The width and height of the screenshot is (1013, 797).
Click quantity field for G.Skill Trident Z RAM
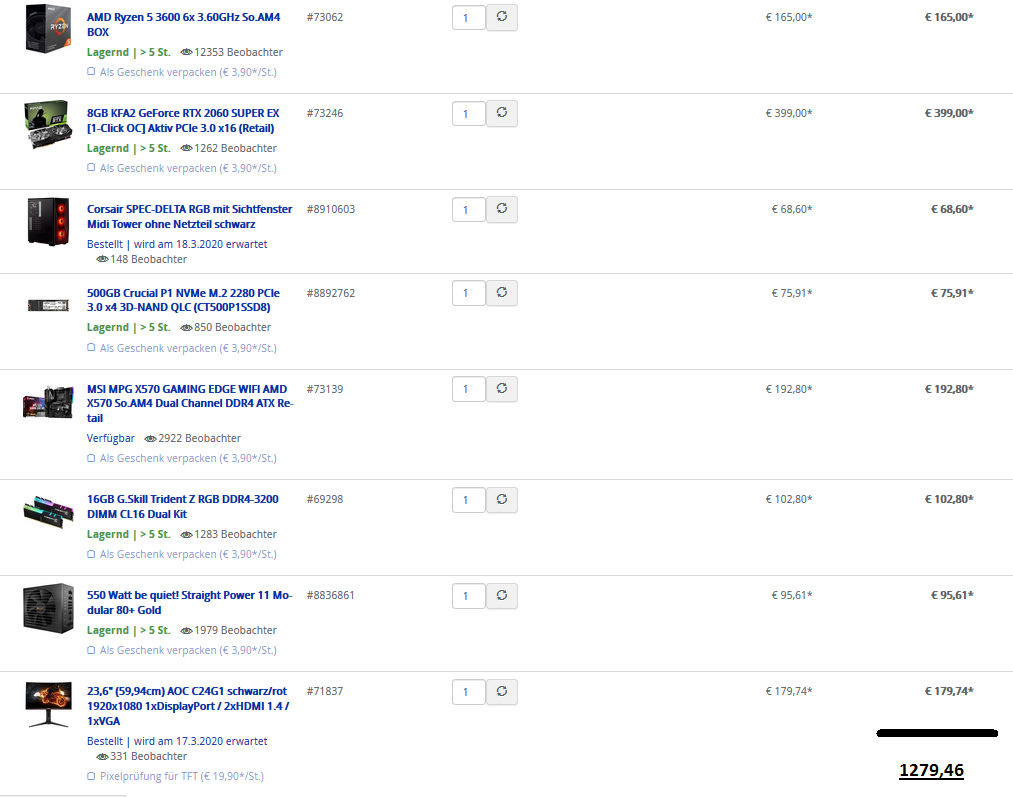[468, 500]
